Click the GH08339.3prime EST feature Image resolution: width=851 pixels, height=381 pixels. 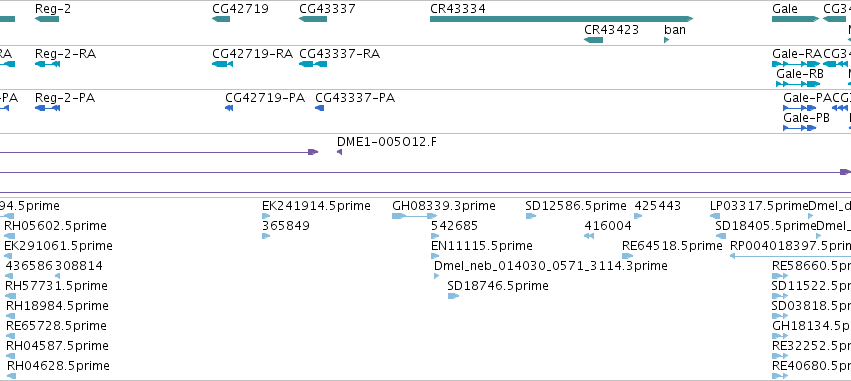pyautogui.click(x=415, y=216)
